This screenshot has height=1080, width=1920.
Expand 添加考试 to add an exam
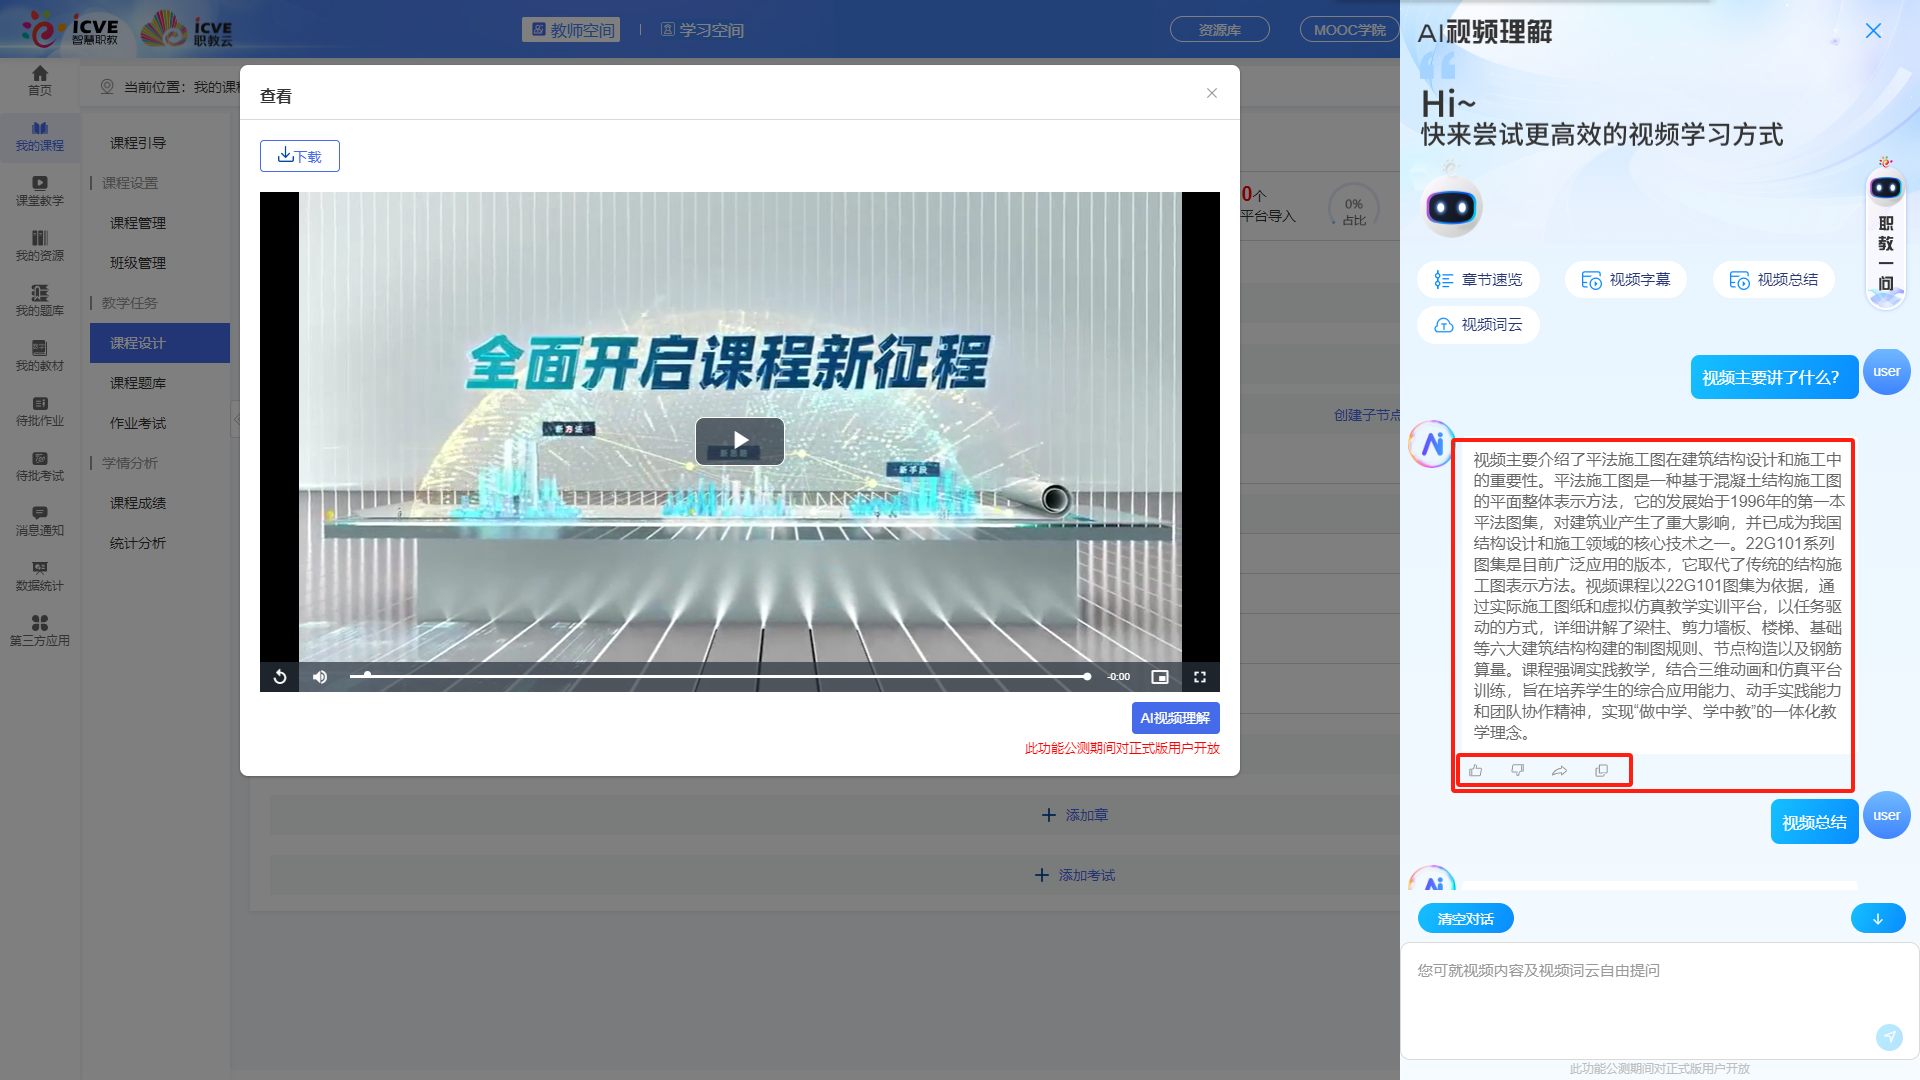1074,874
